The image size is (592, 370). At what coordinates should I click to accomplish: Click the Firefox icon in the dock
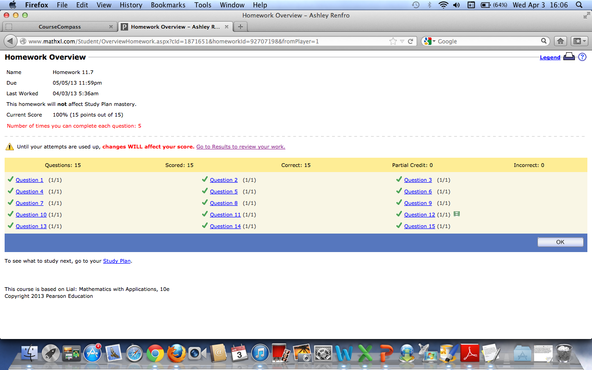click(x=176, y=354)
